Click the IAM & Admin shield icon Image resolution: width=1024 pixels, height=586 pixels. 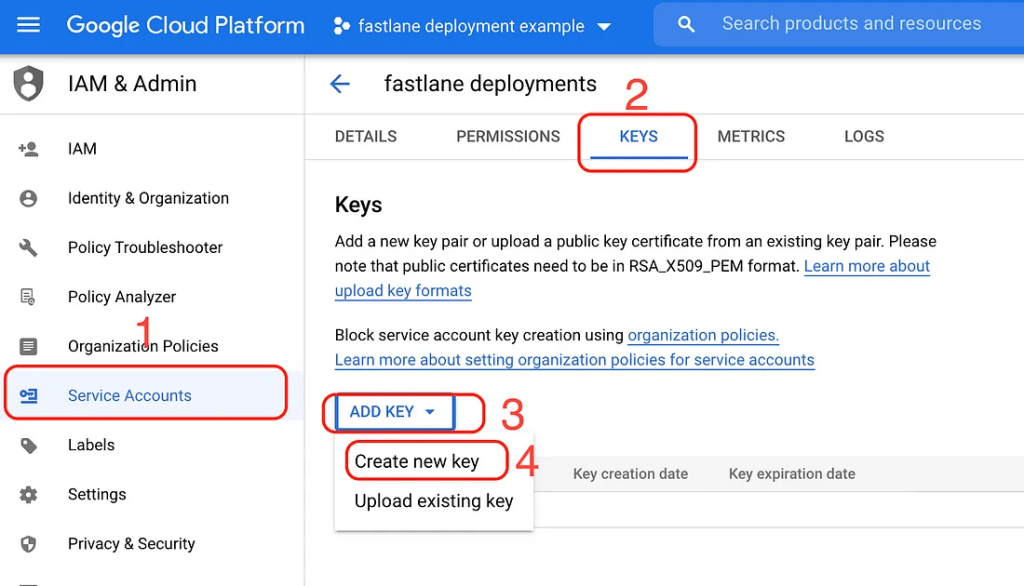coord(29,84)
